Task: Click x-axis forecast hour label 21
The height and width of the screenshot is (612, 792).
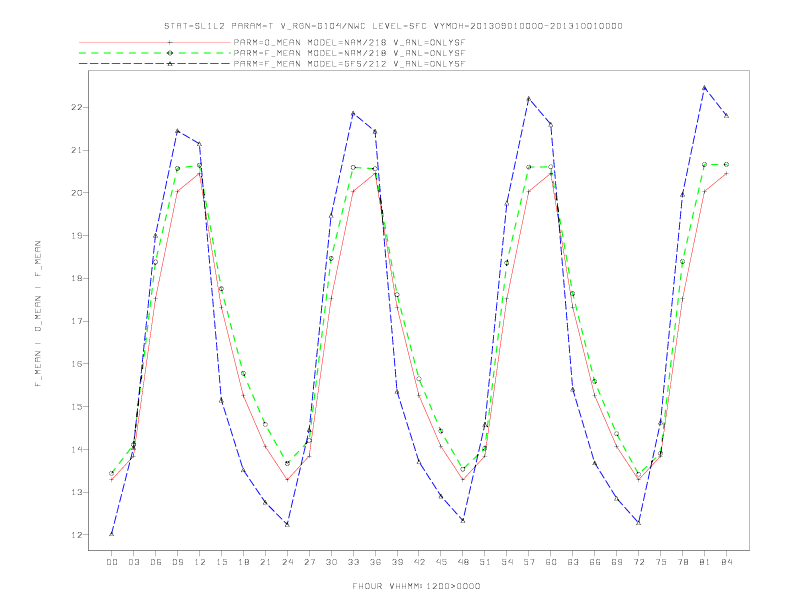Action: pyautogui.click(x=265, y=562)
